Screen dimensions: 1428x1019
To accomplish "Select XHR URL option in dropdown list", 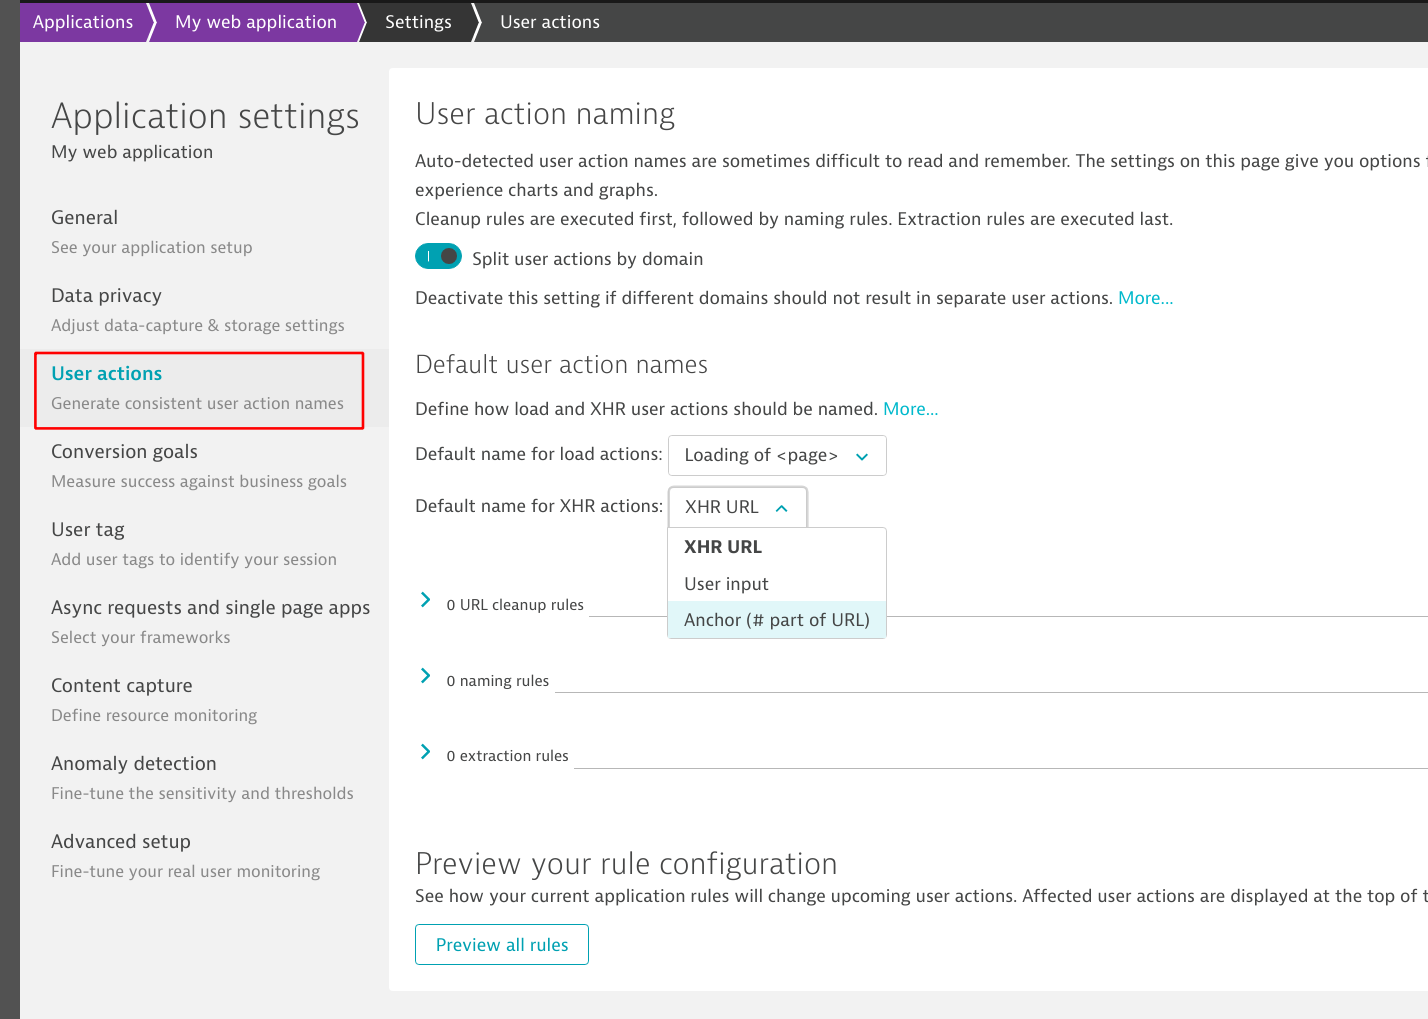I will [723, 547].
